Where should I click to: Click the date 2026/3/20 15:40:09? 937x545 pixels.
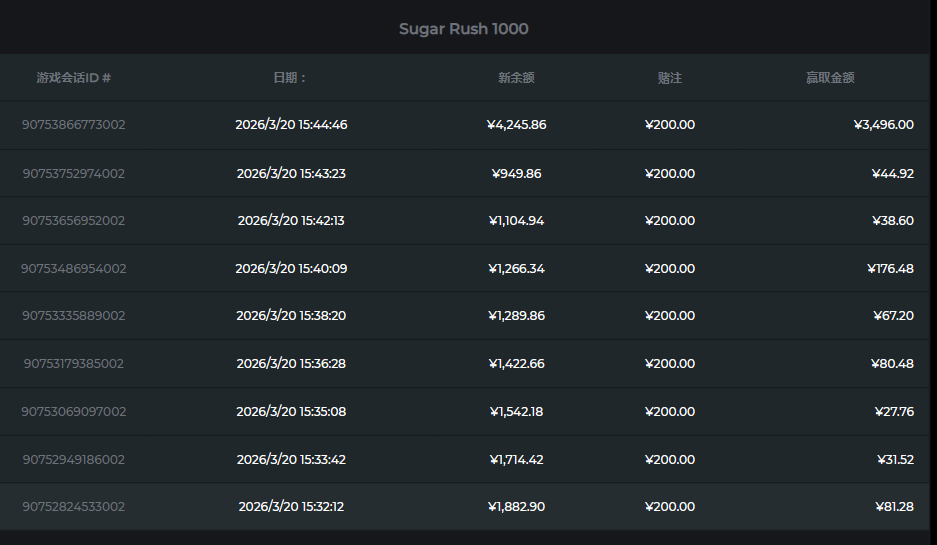pos(291,268)
